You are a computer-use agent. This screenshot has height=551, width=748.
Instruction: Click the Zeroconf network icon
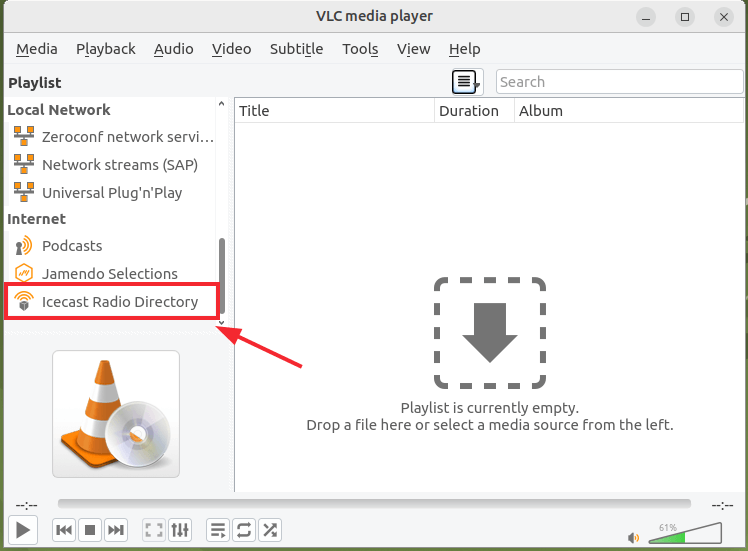pos(24,136)
